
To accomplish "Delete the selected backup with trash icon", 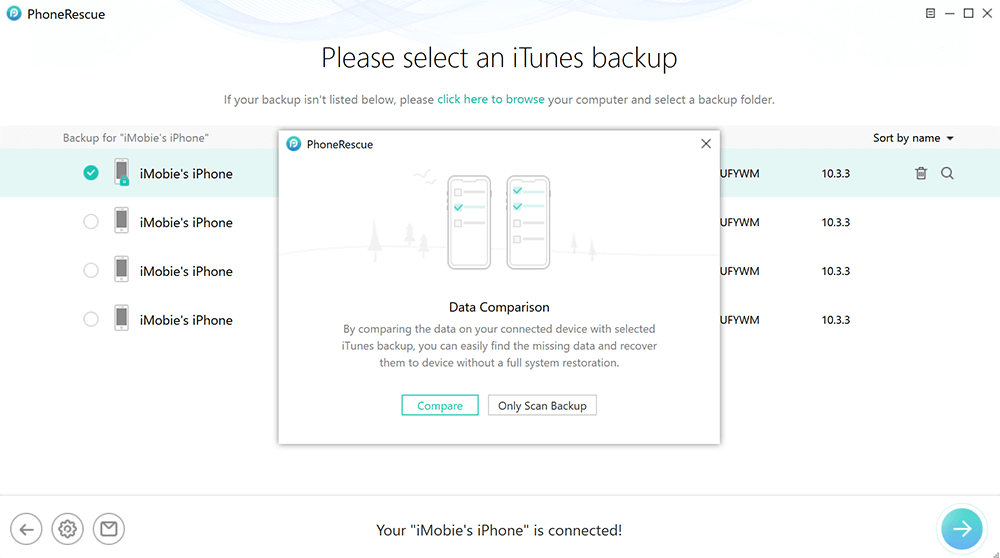I will [x=921, y=173].
